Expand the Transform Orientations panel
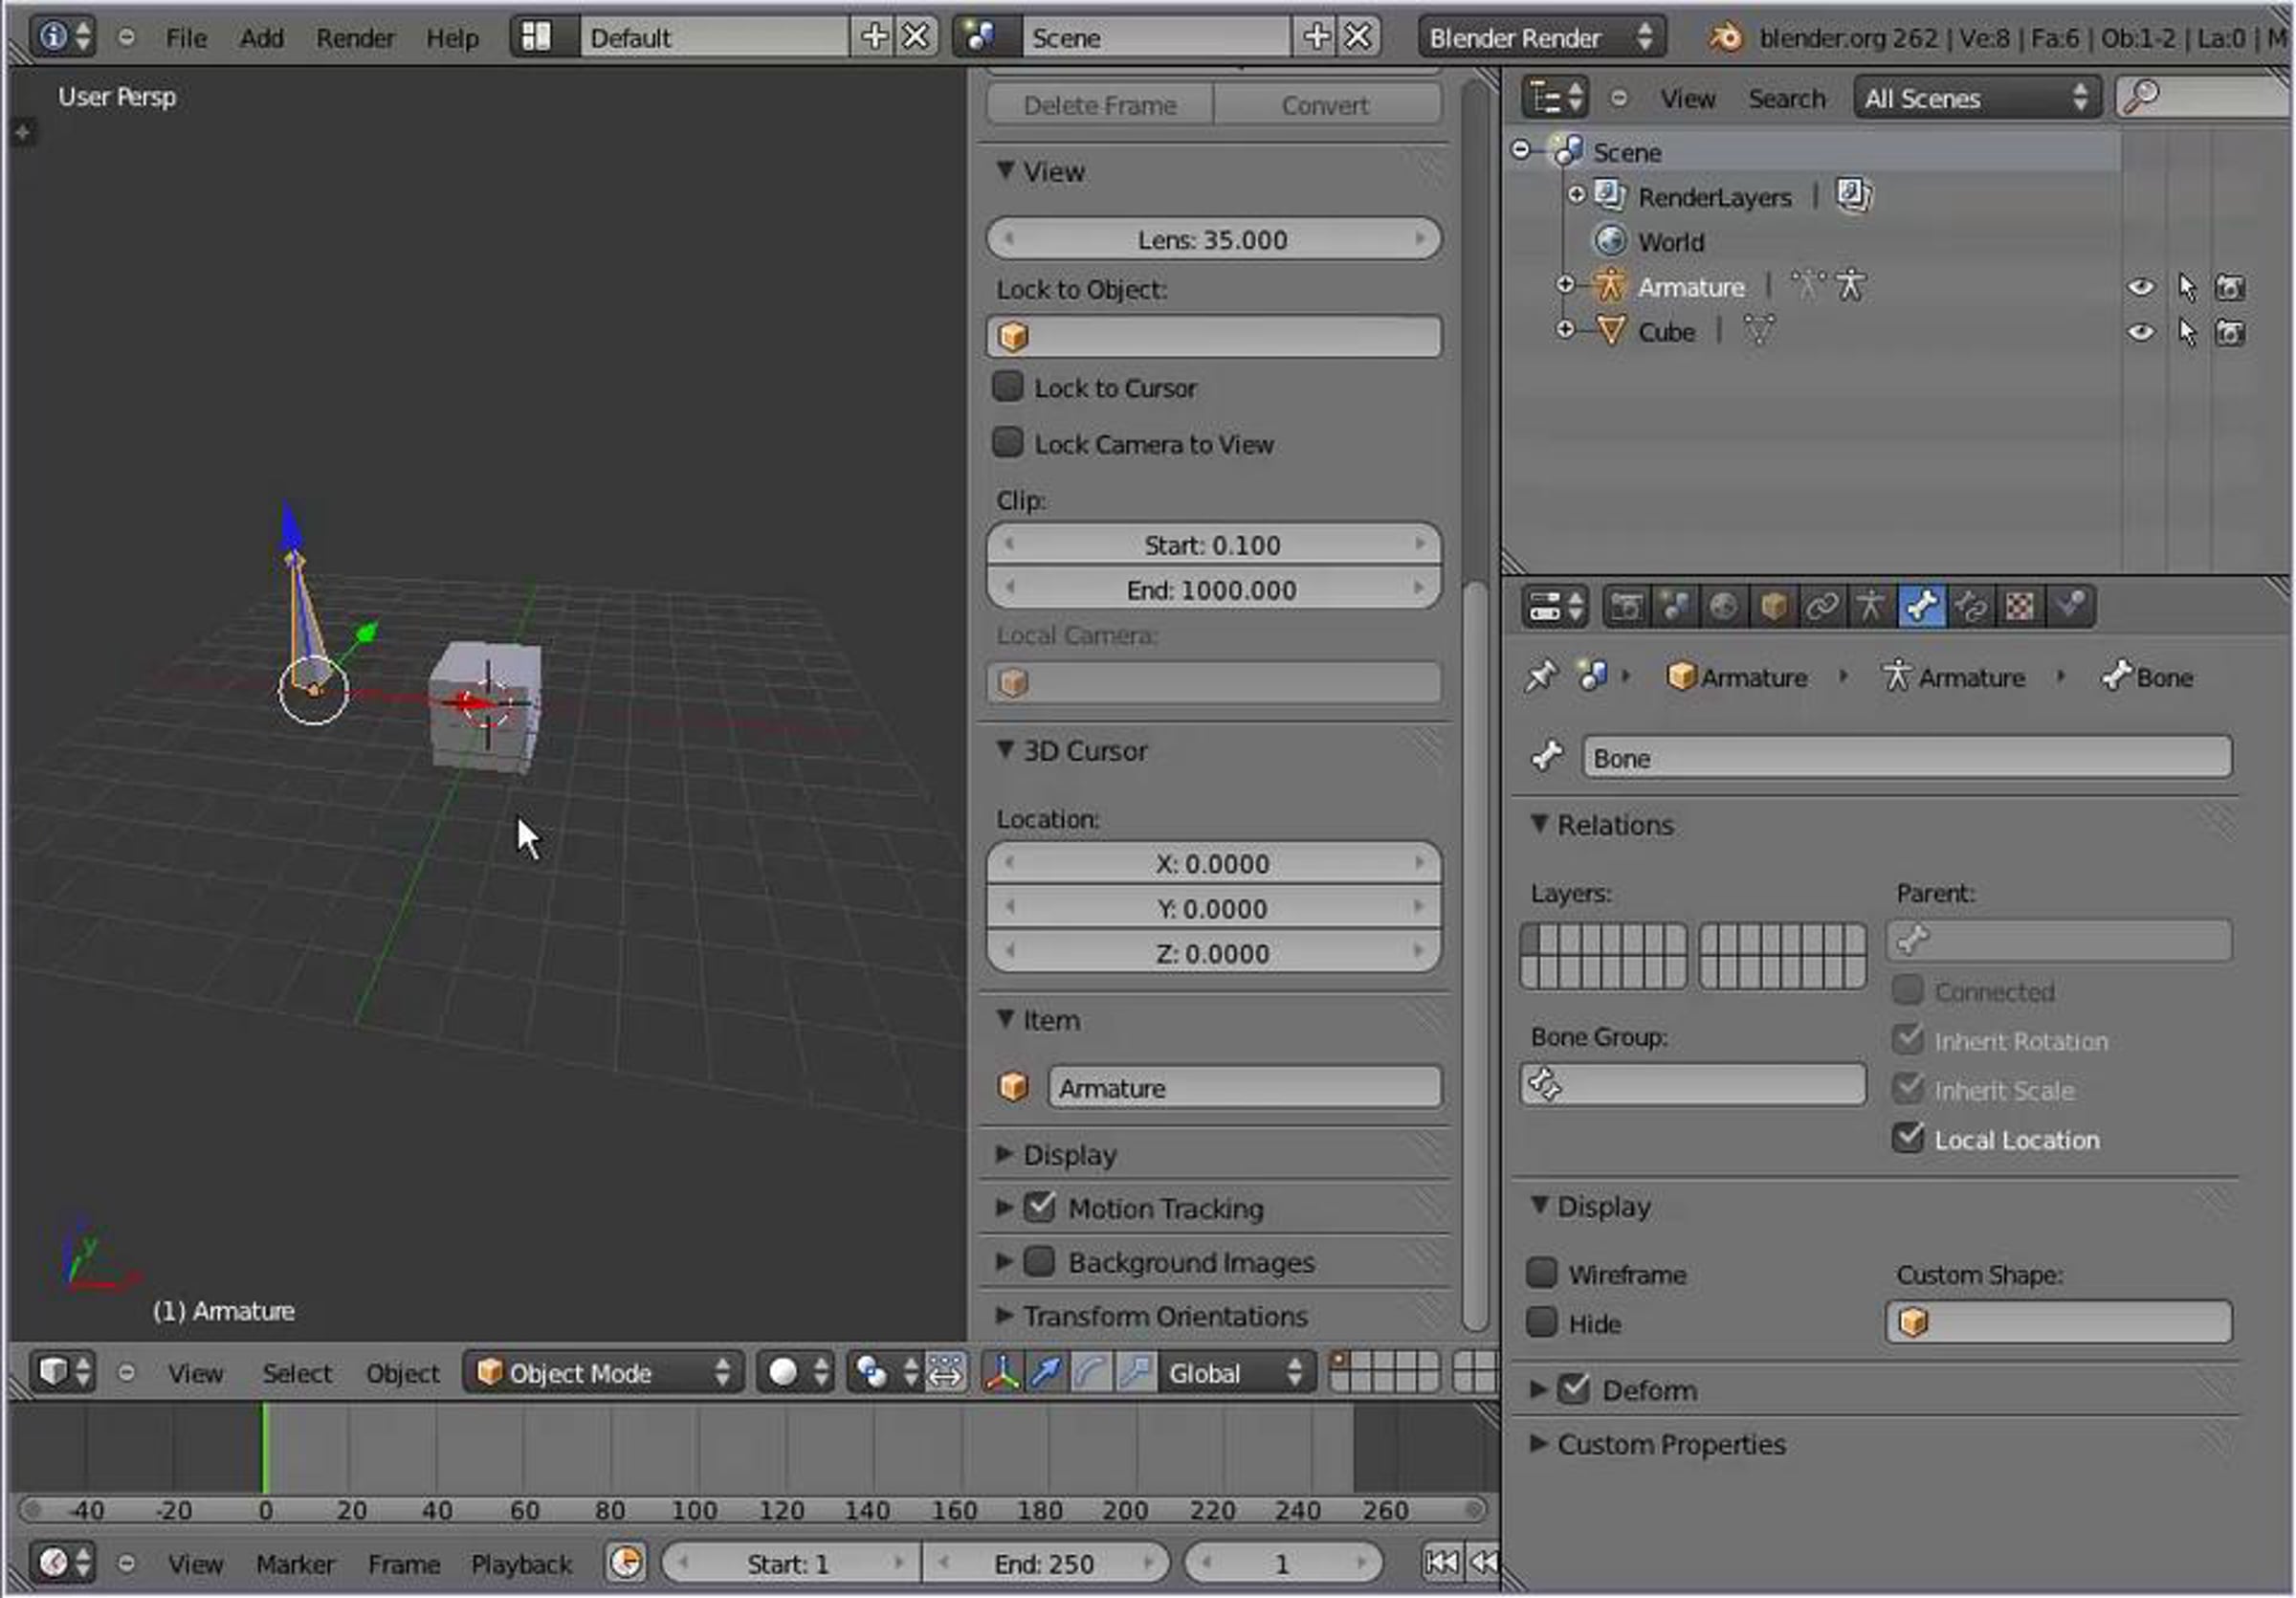The height and width of the screenshot is (1598, 2296). [1164, 1317]
